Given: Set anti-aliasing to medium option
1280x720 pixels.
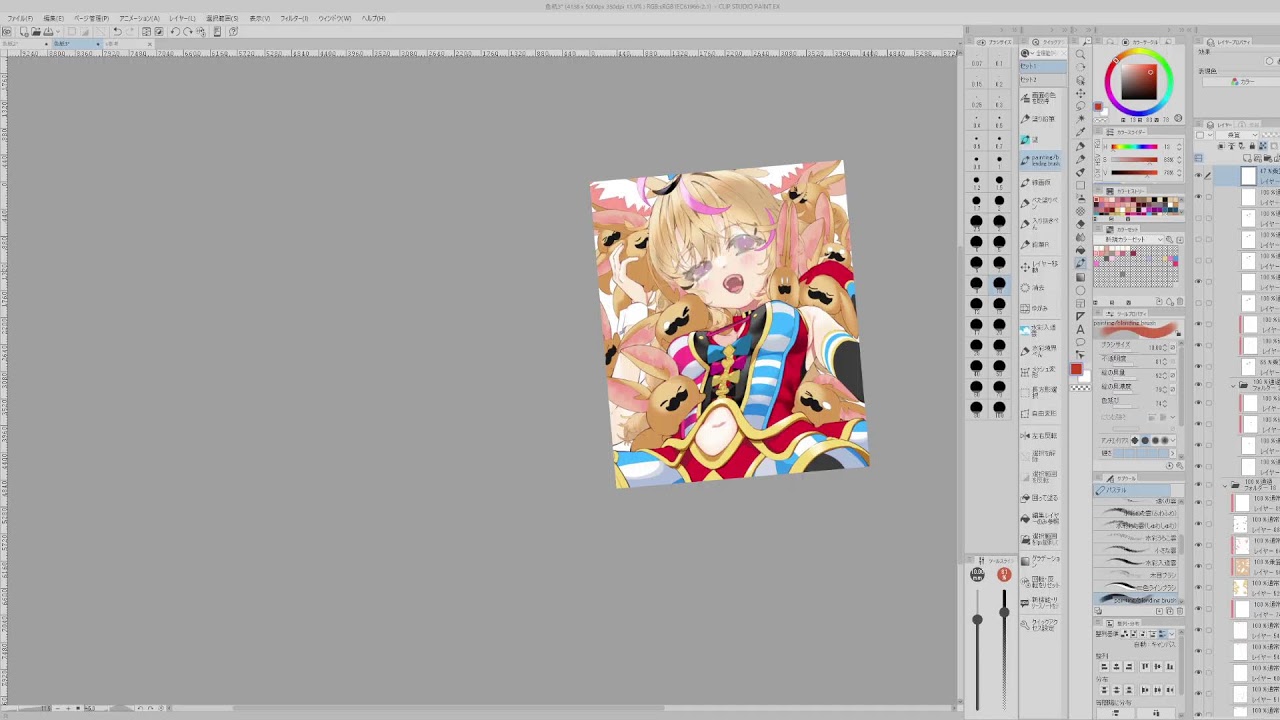Looking at the screenshot, I should point(1156,440).
